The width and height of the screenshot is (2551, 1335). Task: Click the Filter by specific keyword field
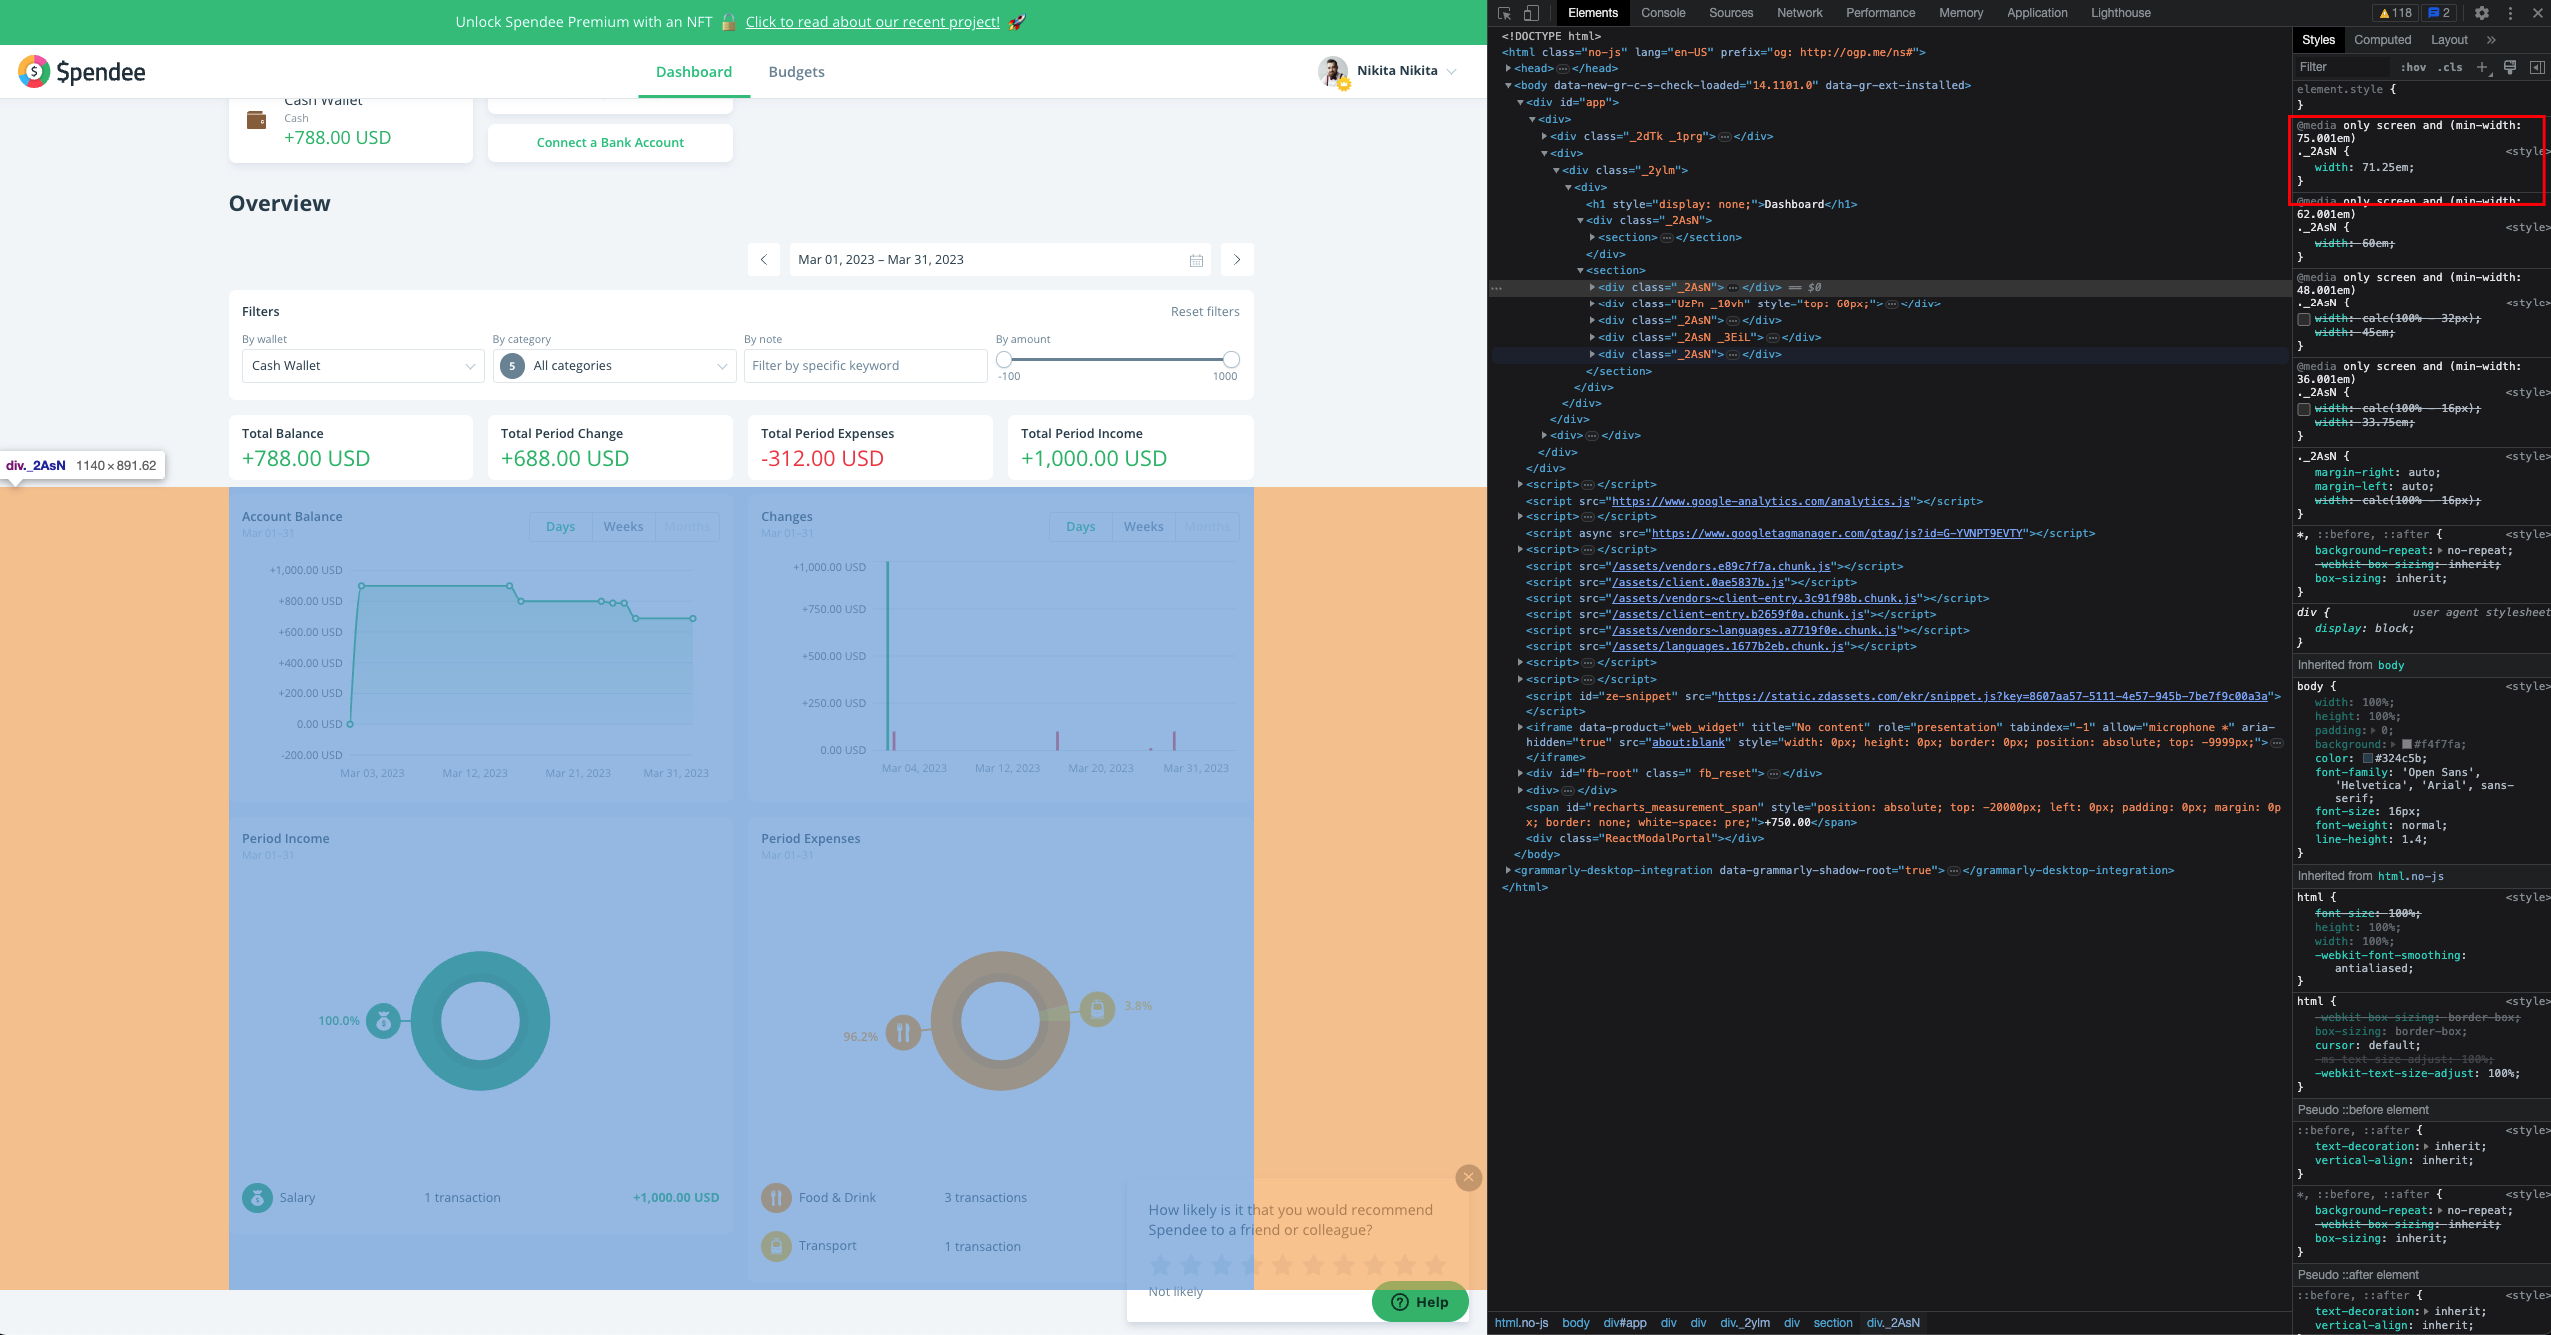pos(864,366)
